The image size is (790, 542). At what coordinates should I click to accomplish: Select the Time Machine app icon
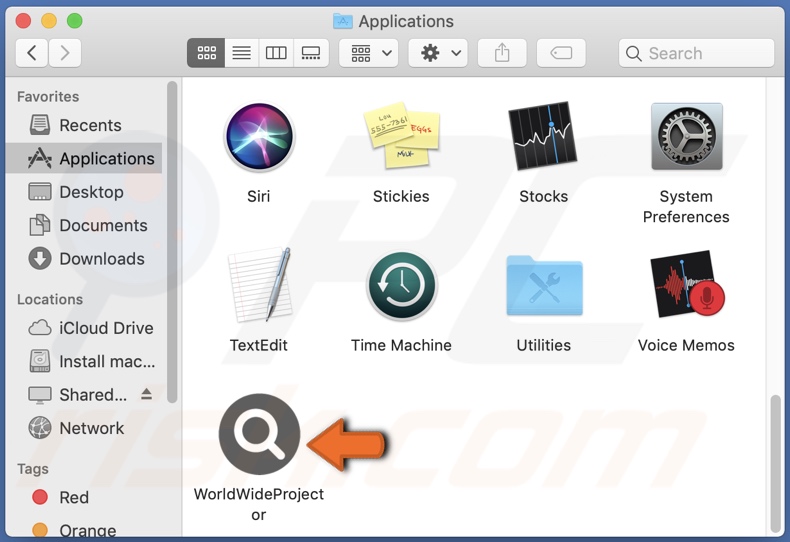click(x=402, y=286)
